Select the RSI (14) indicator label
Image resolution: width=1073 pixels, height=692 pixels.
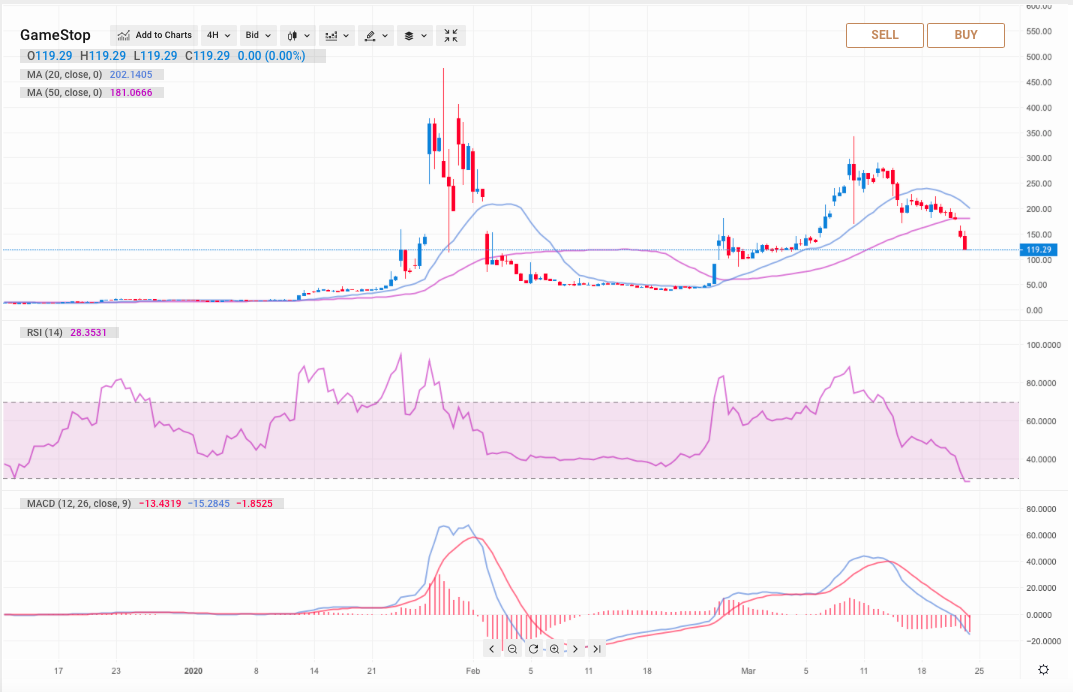[x=45, y=332]
